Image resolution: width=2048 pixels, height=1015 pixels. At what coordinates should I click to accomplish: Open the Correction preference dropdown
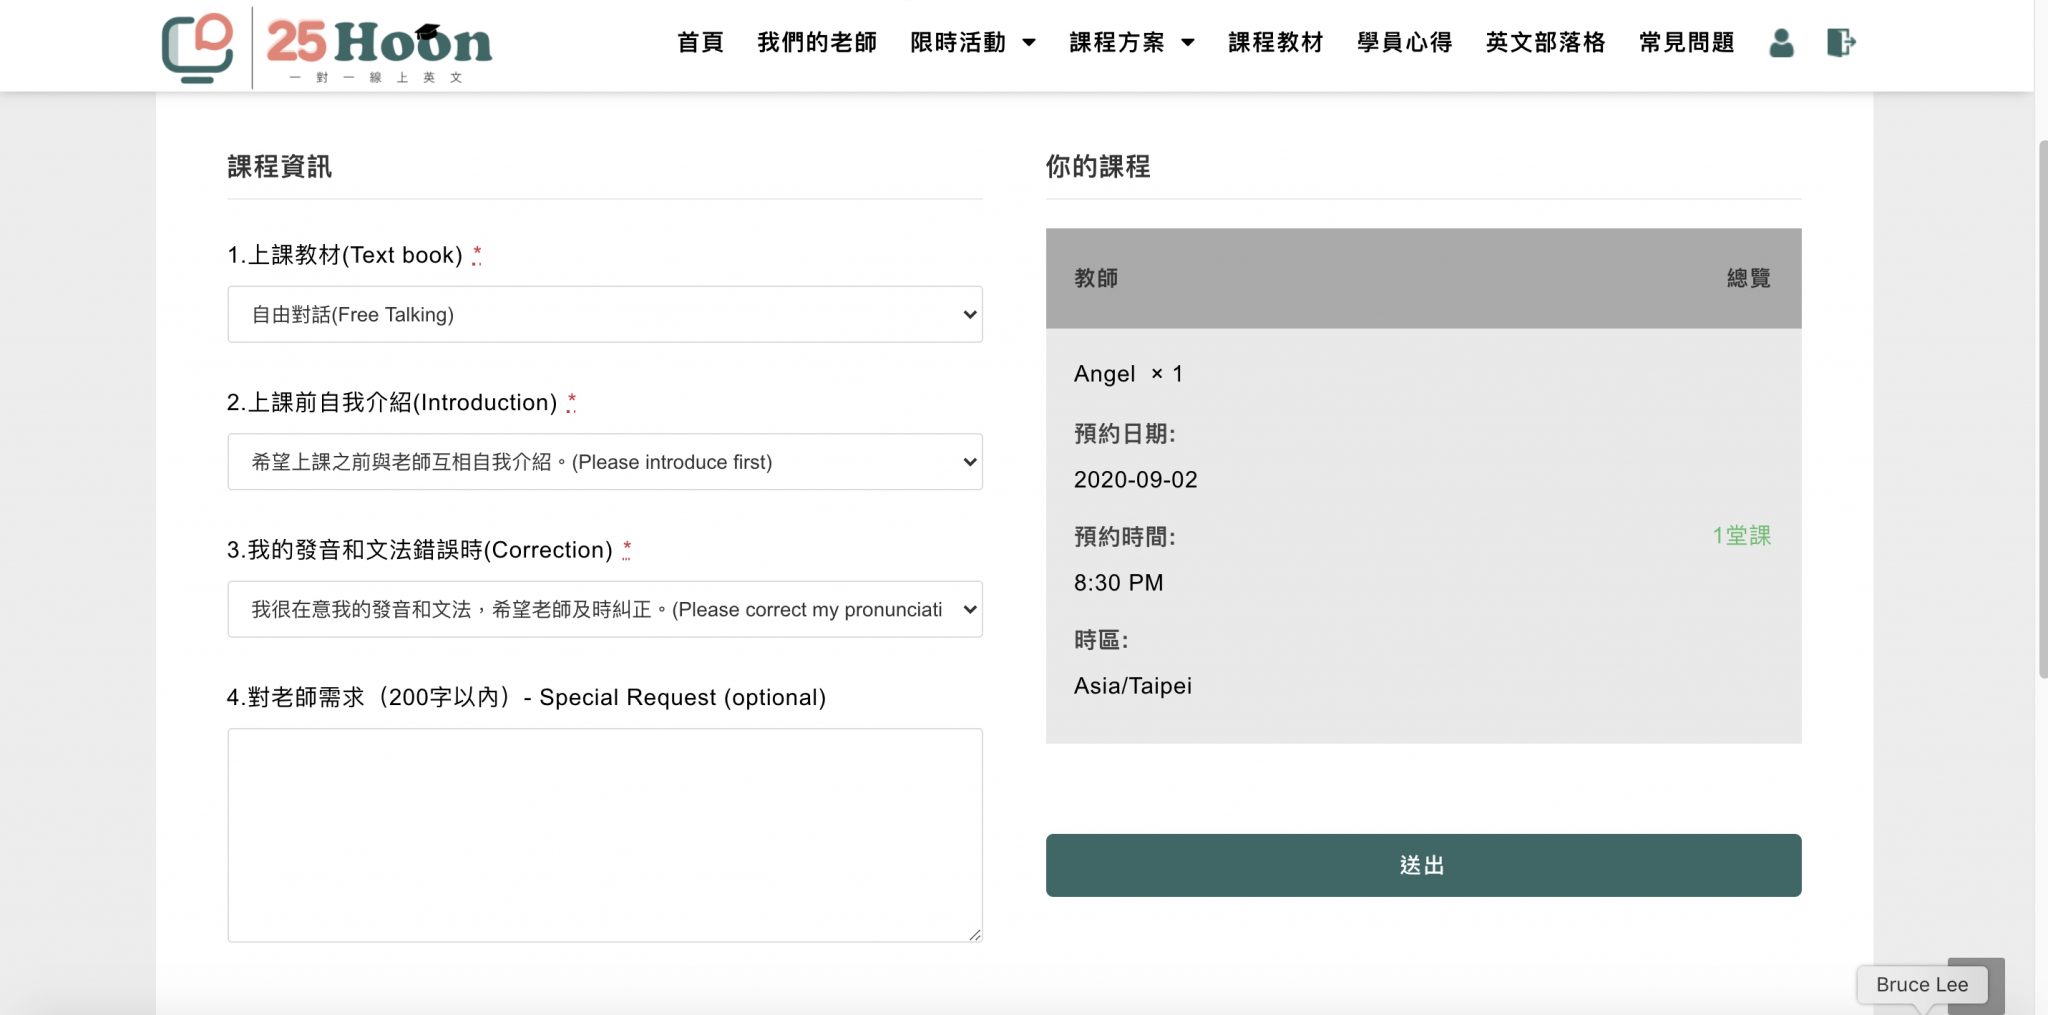tap(605, 609)
